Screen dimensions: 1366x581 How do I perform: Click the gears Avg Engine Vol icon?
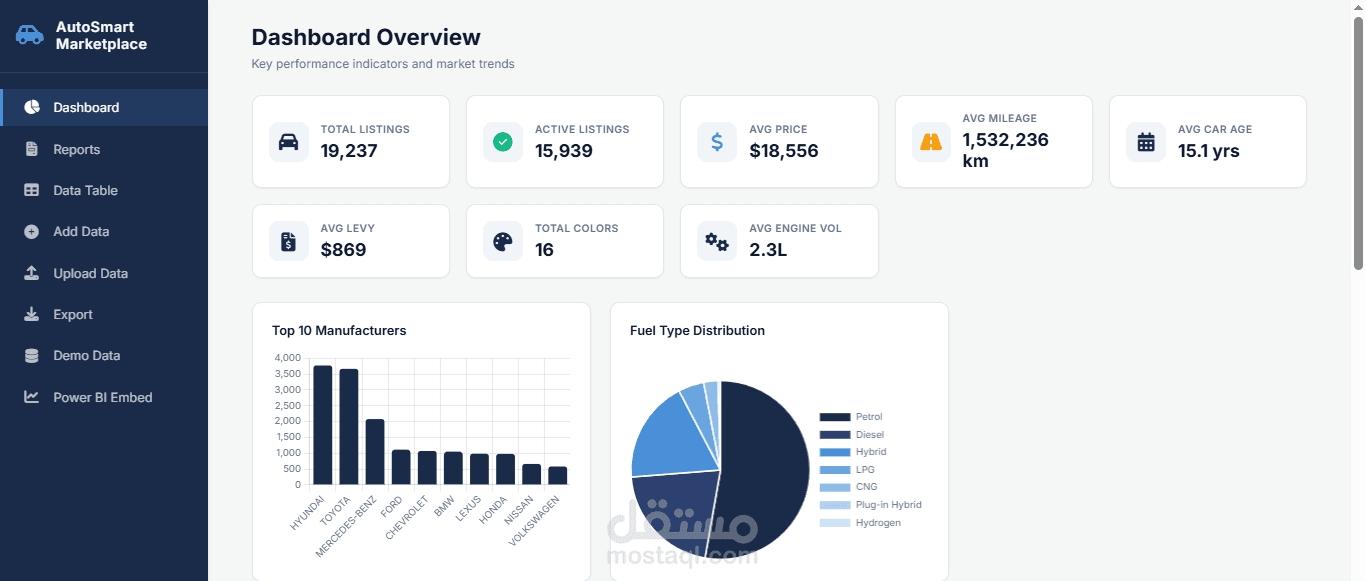pyautogui.click(x=717, y=241)
